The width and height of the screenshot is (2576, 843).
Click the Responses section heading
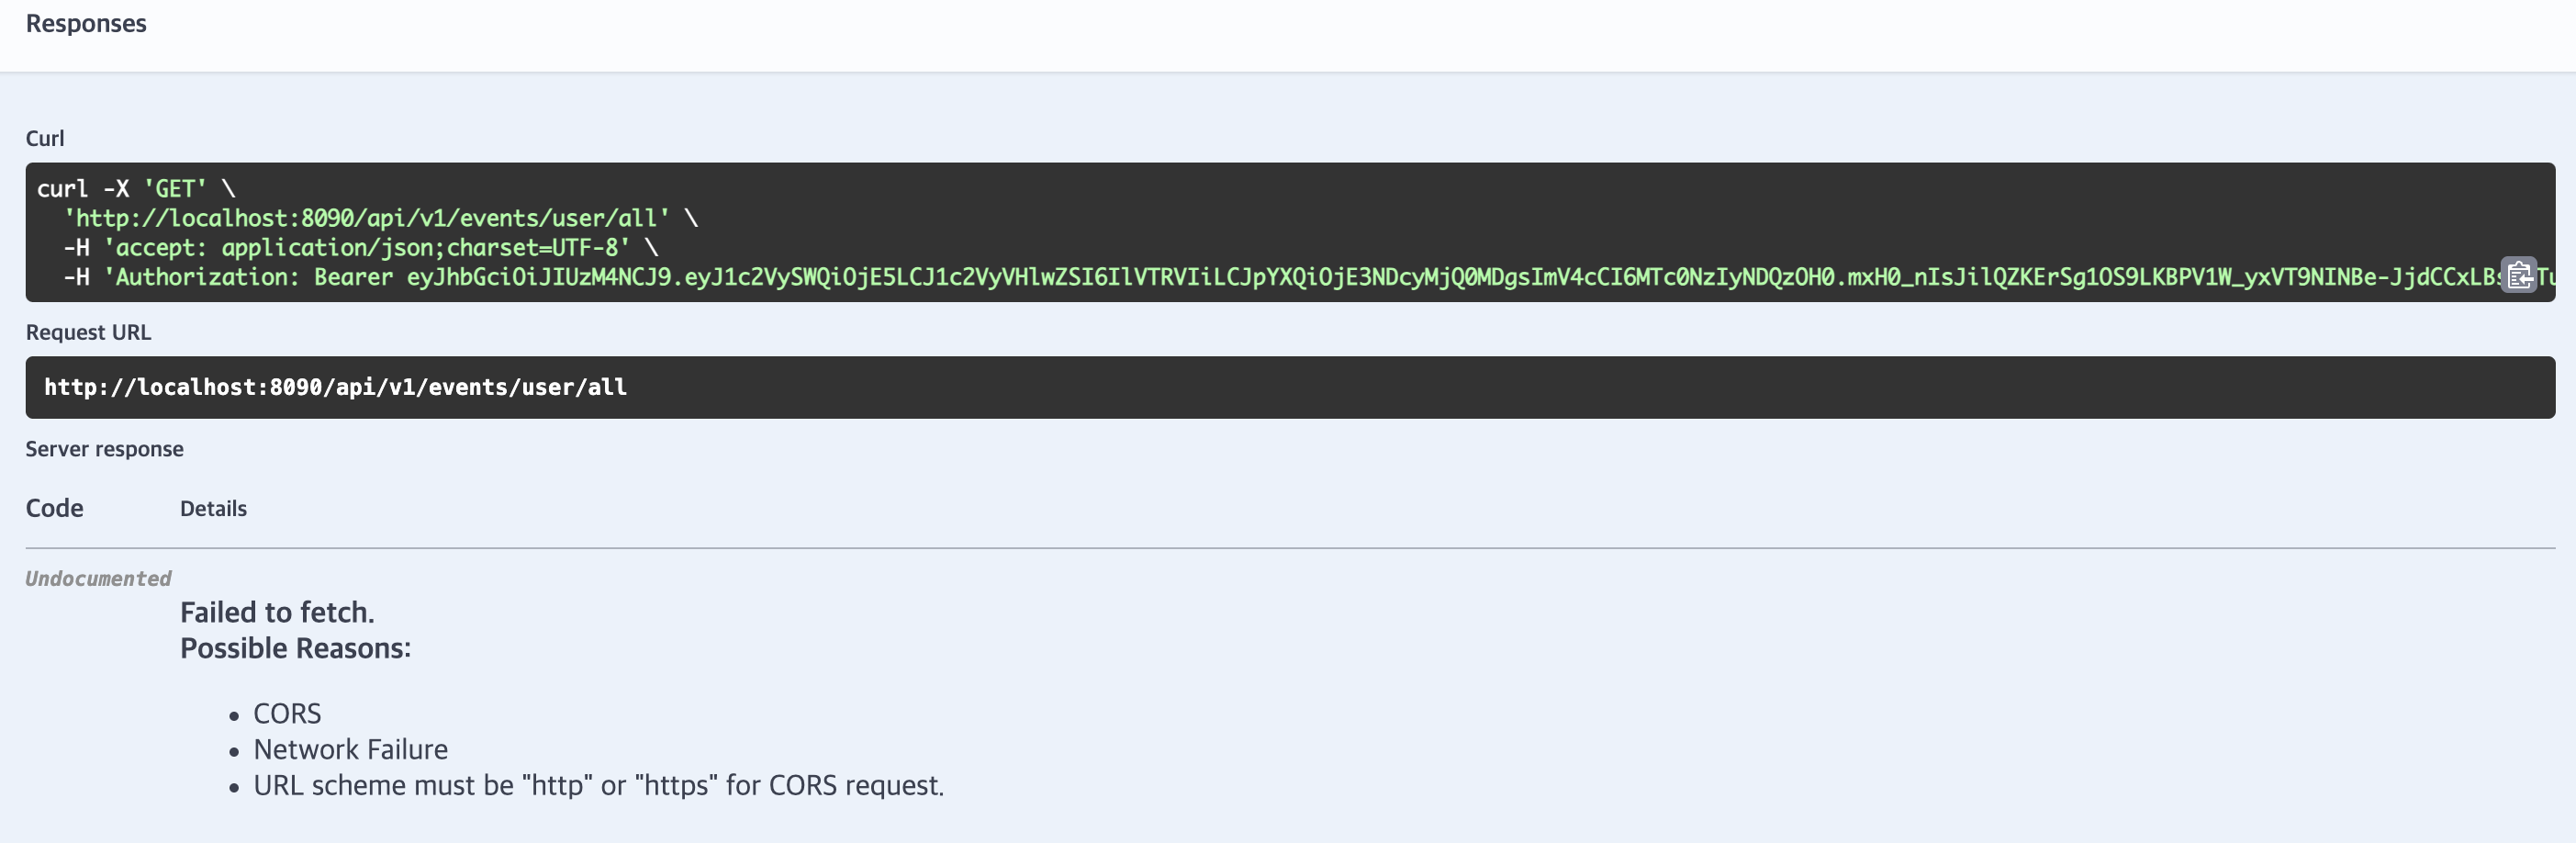point(86,24)
